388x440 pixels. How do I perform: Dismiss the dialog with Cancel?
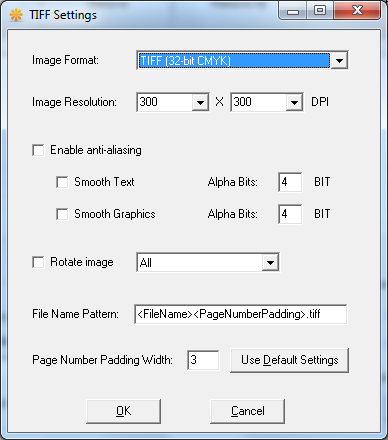pyautogui.click(x=247, y=411)
